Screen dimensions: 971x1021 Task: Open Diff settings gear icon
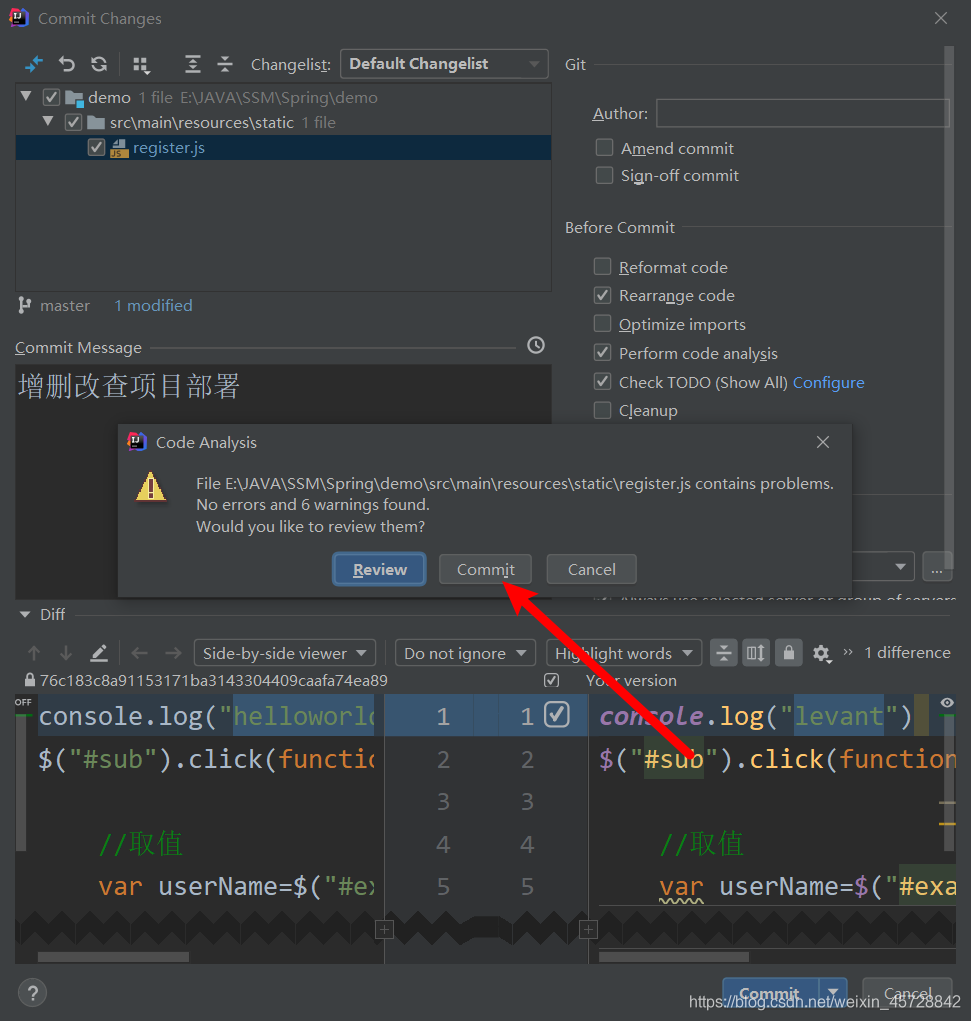[822, 653]
